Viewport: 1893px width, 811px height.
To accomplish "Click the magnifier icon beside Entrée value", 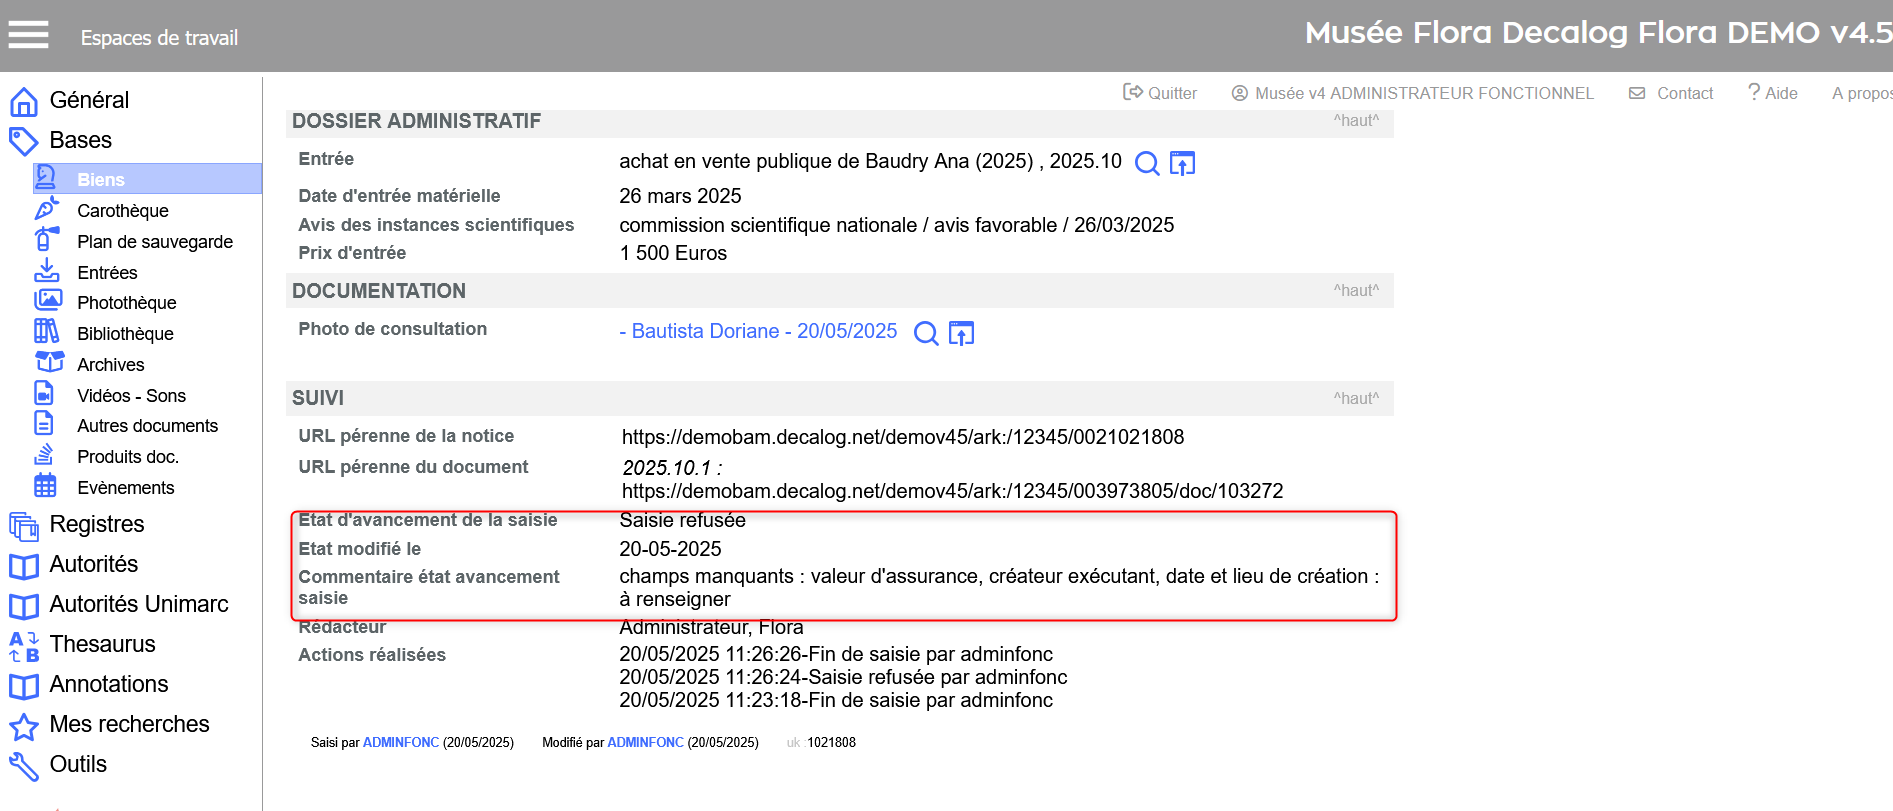I will click(1147, 163).
